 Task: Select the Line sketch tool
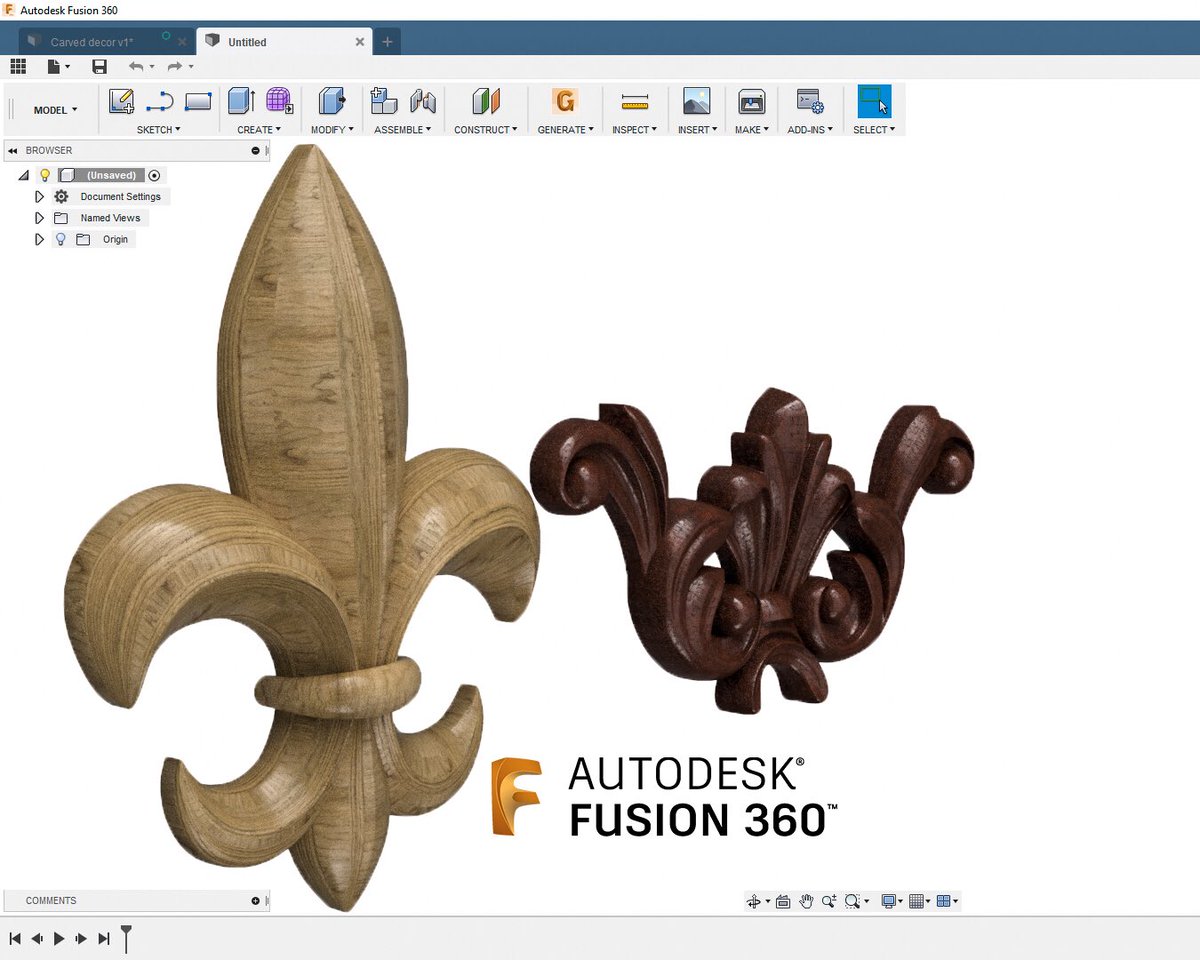click(160, 101)
